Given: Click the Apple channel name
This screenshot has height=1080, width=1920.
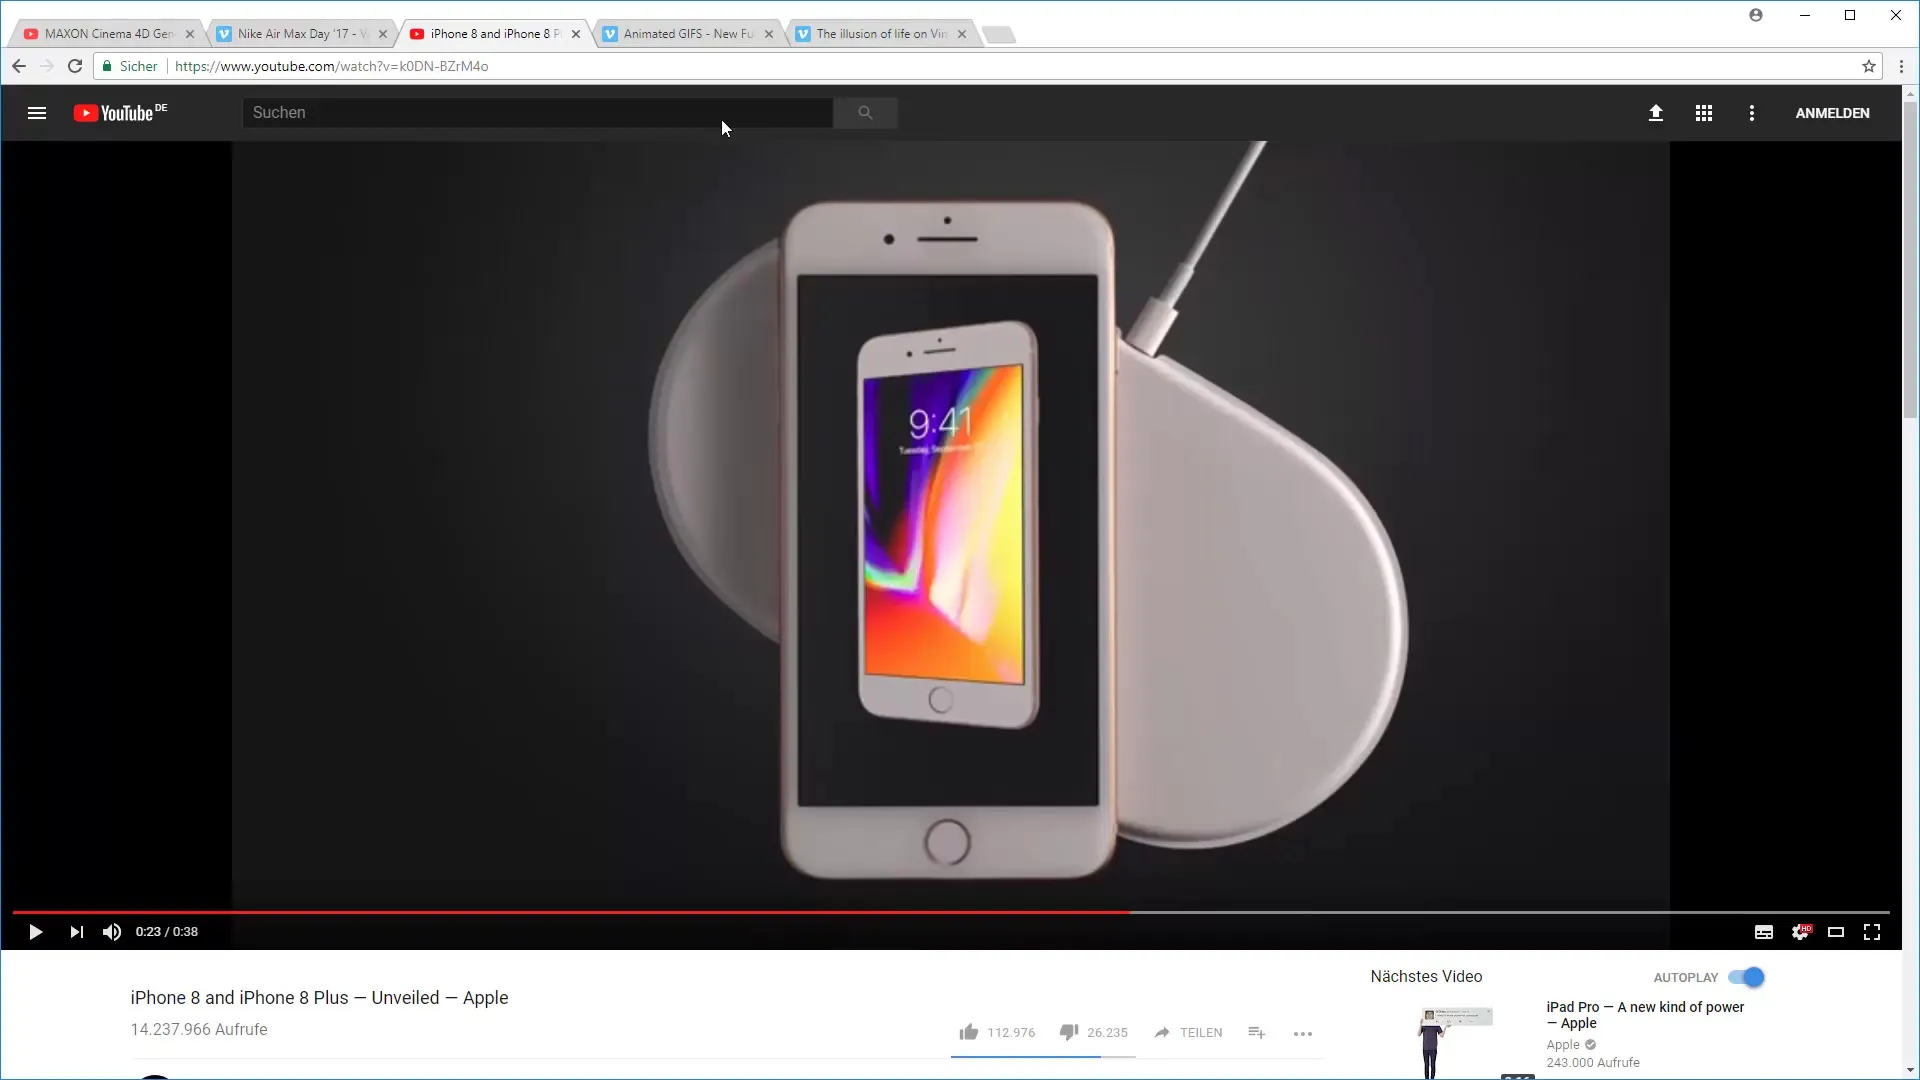Looking at the screenshot, I should tap(1563, 1045).
